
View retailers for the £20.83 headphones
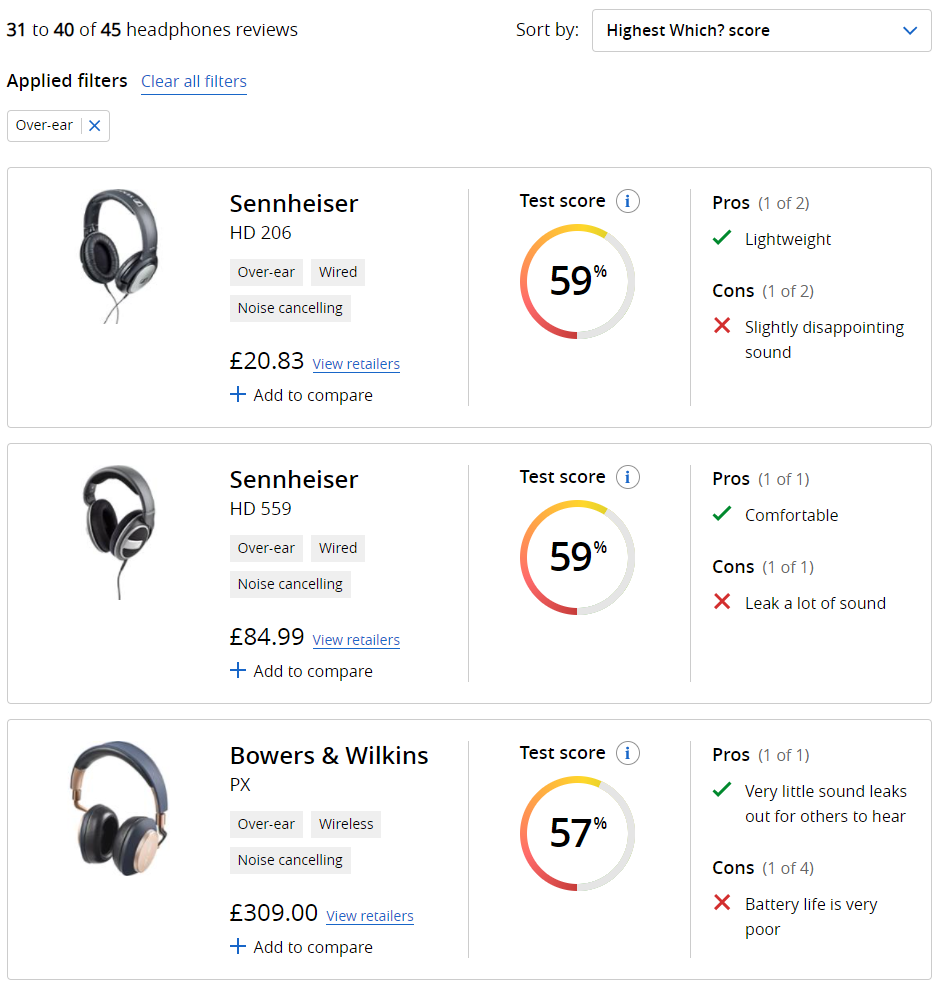(x=356, y=364)
